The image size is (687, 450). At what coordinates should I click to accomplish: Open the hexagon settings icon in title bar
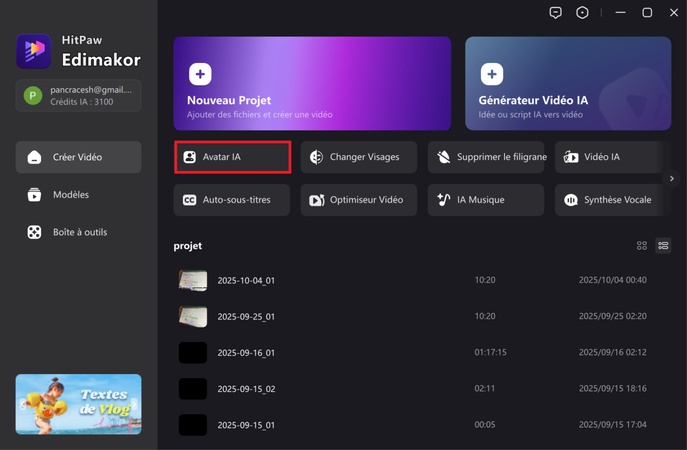click(583, 13)
